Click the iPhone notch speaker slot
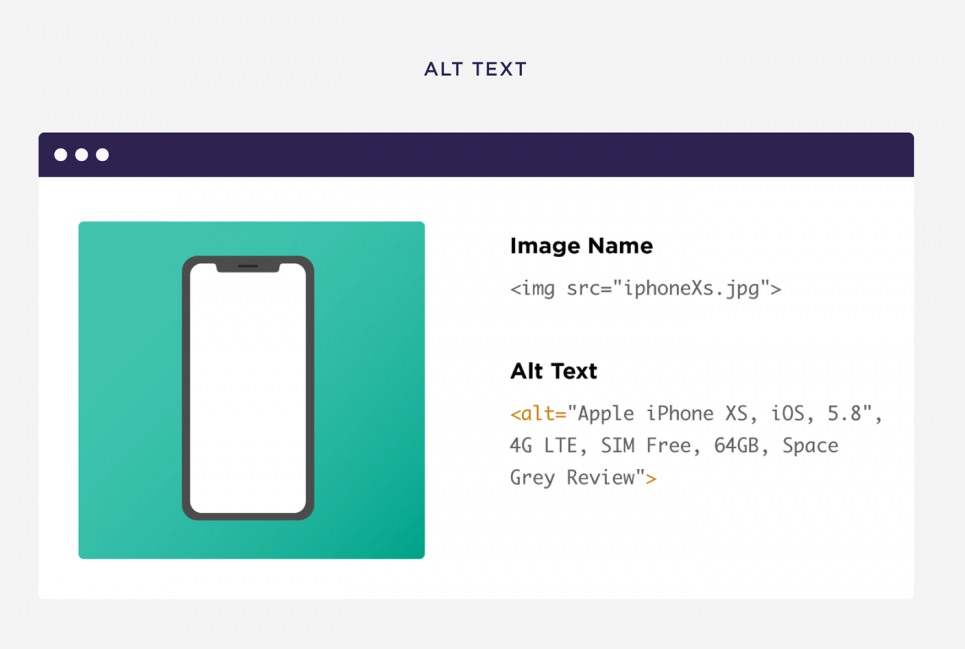Screen dimensions: 965x649 248,267
